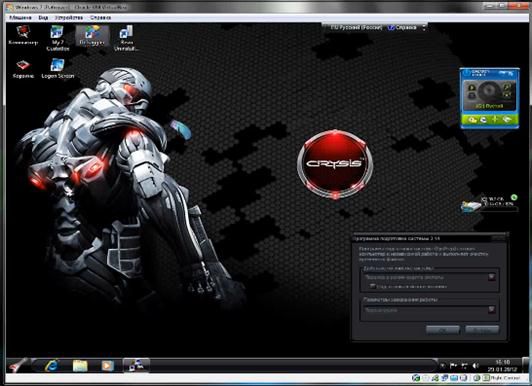Toggle the generalize checkbox in sysprep dialog
Screen dimensions: 532x386
[372, 286]
